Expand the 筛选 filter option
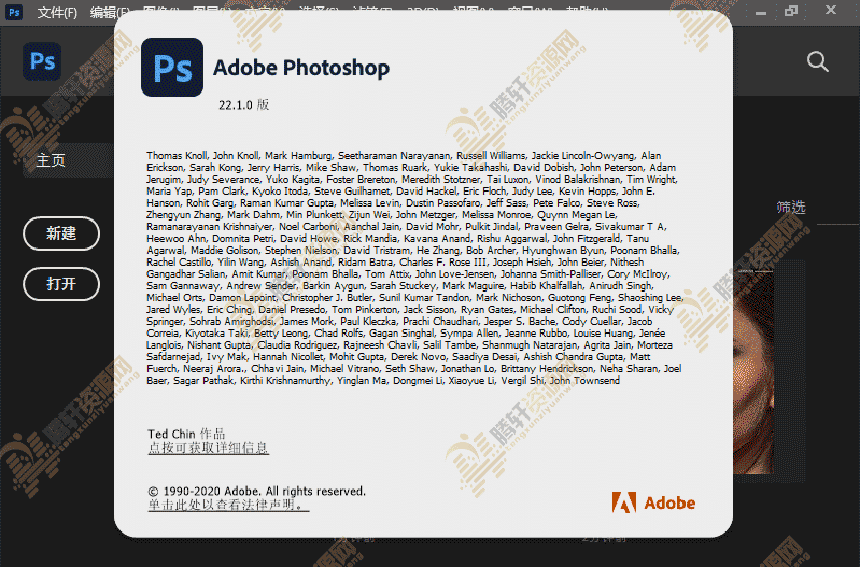Screen dimensions: 860x567 791,207
